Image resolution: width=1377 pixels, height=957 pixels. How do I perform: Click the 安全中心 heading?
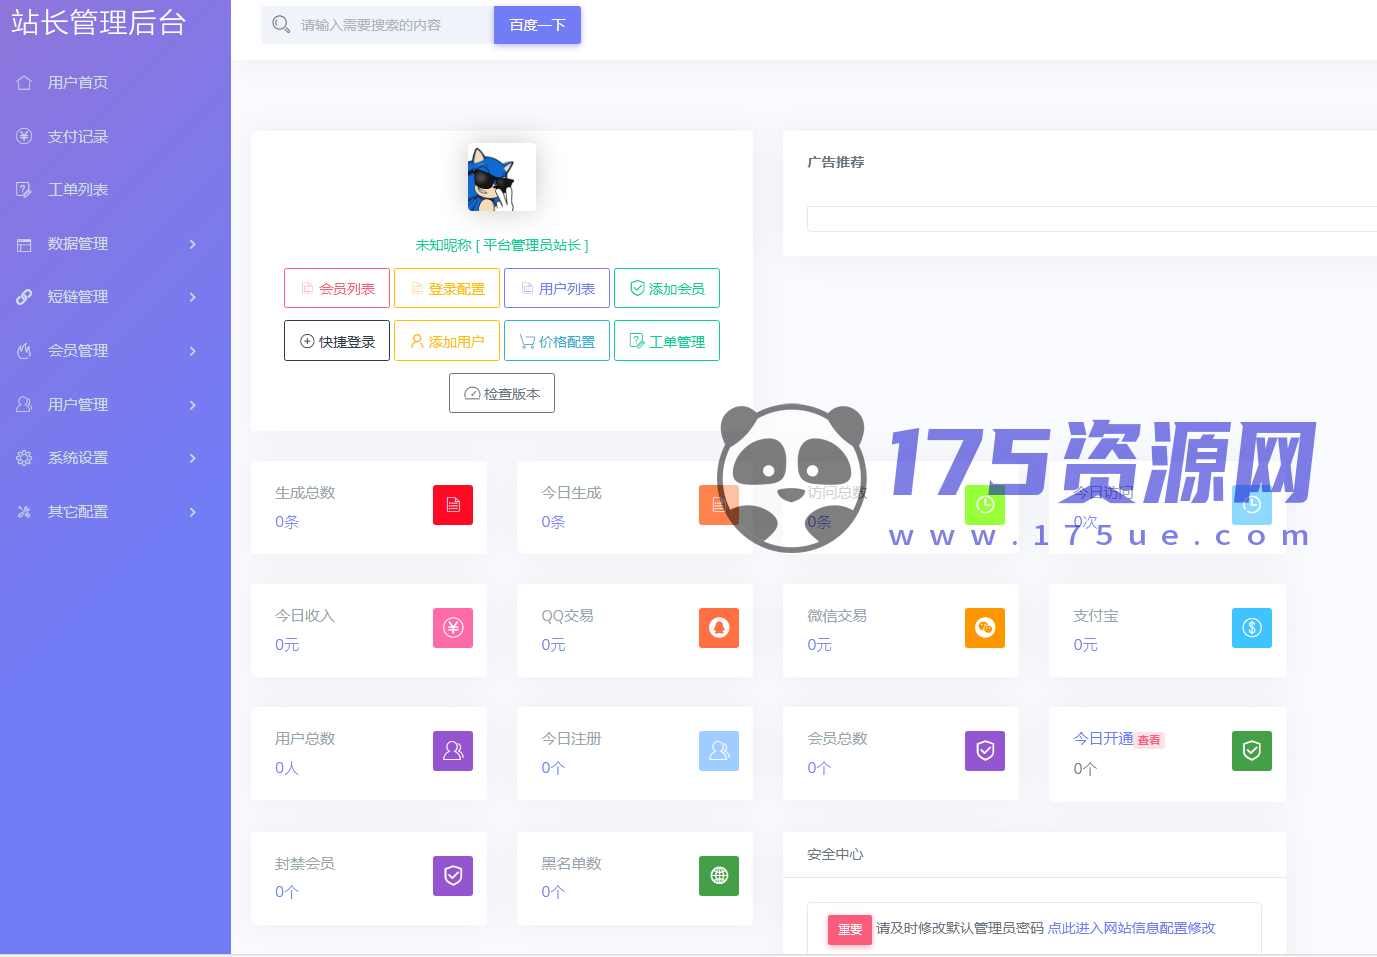point(835,854)
